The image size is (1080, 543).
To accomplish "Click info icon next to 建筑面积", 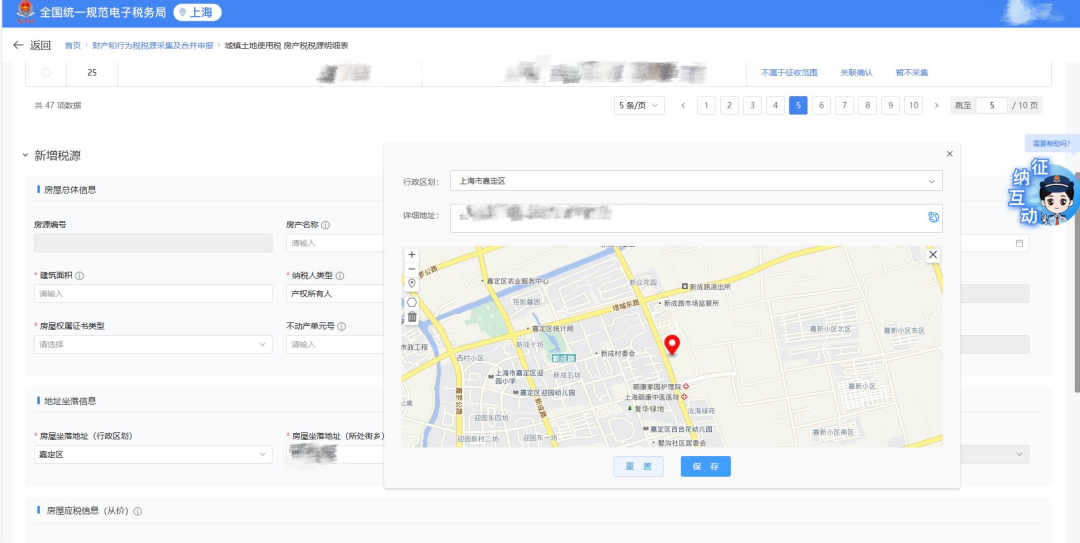I will click(x=80, y=276).
